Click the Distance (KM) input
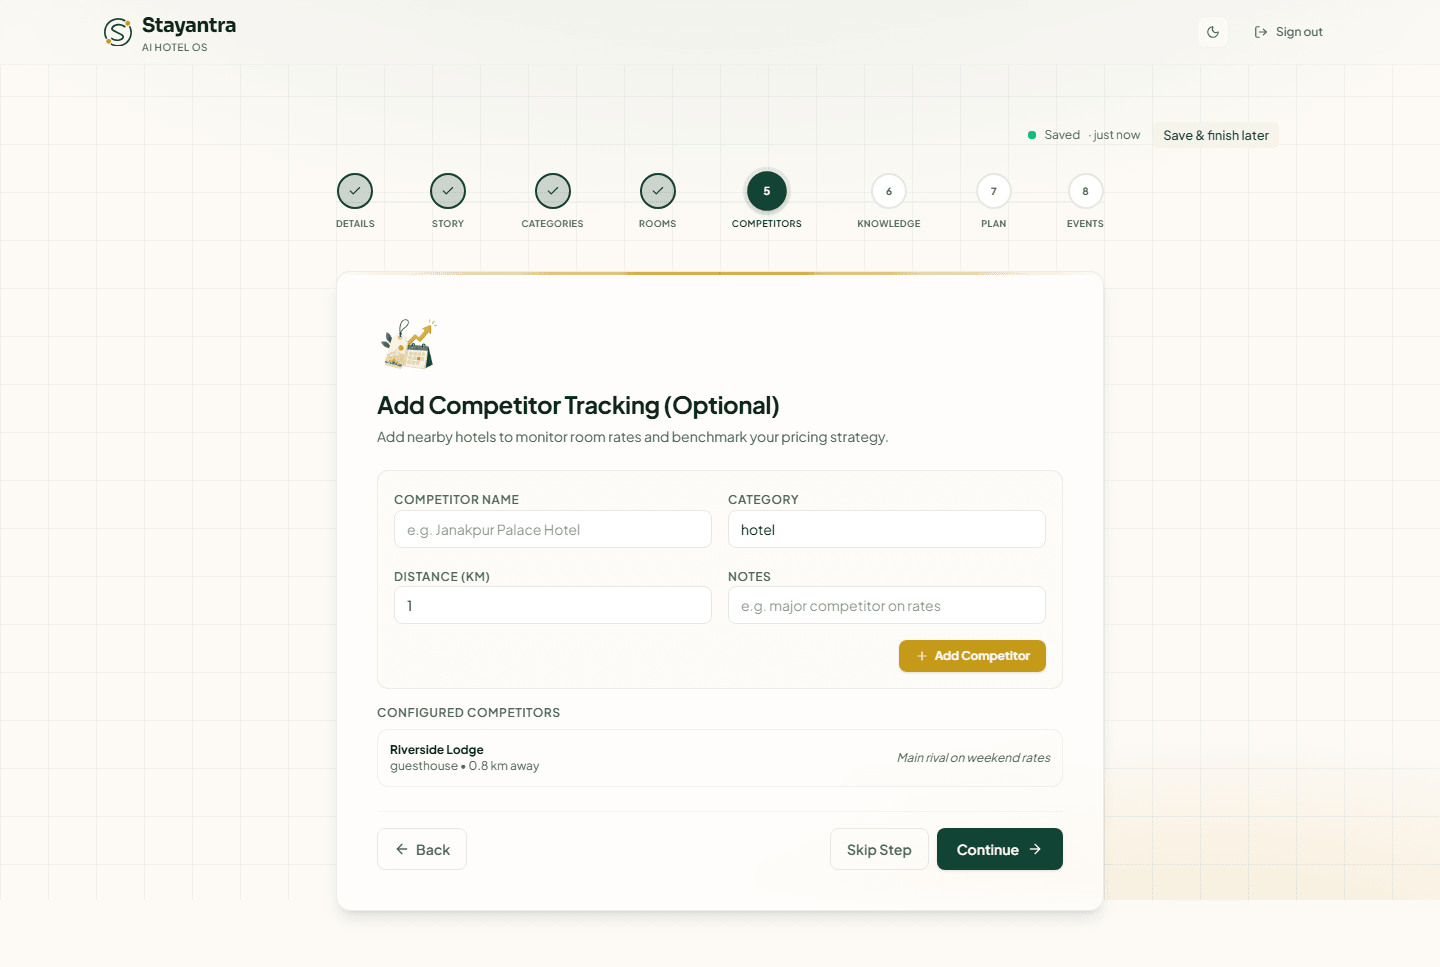 click(x=553, y=605)
